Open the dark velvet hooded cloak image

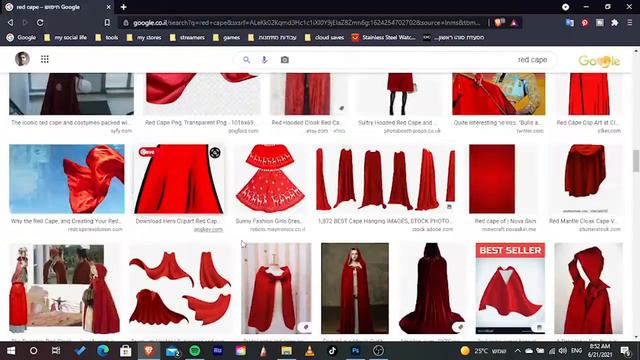point(432,288)
